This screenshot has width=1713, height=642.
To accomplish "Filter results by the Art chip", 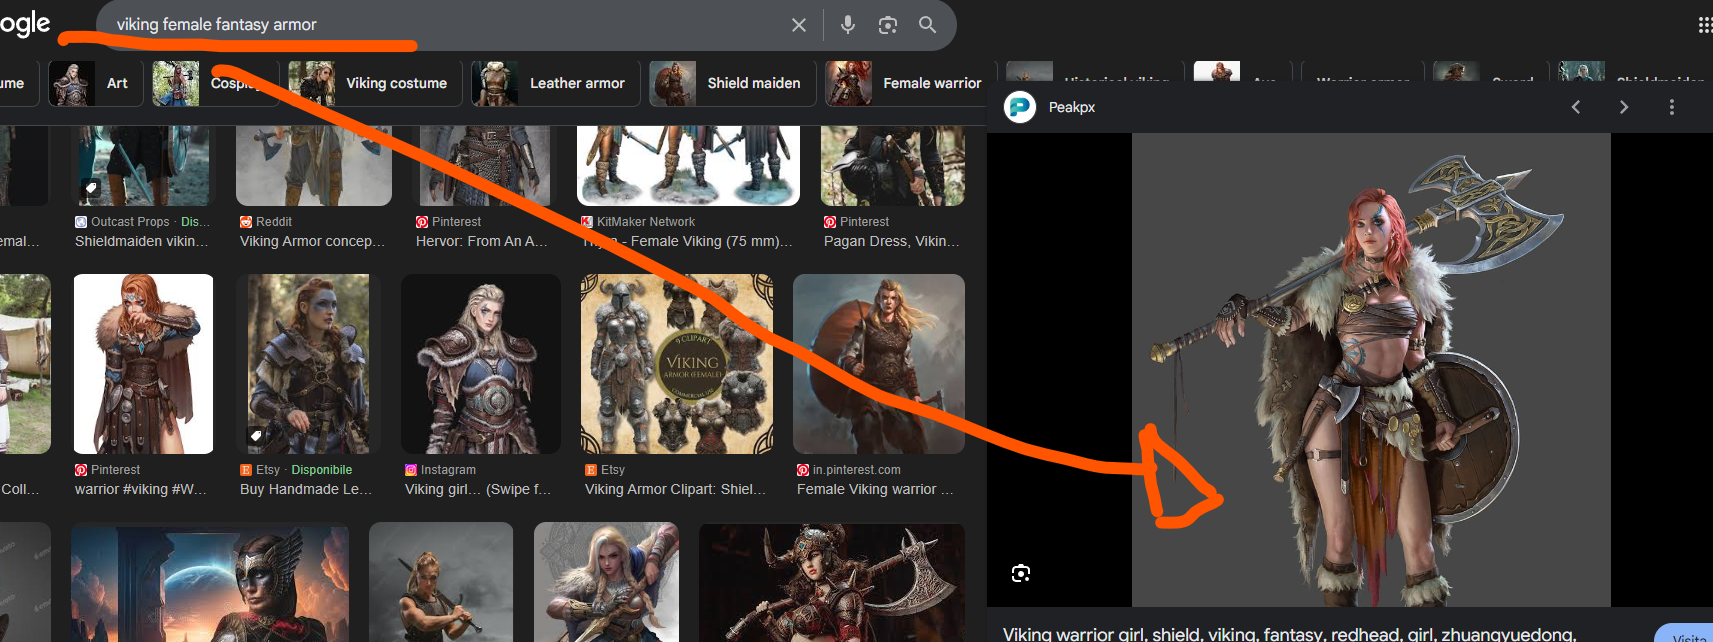I will [x=95, y=83].
